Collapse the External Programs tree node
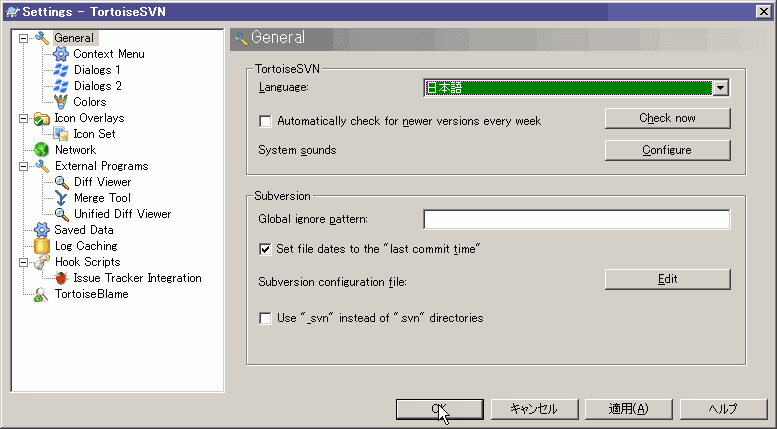The width and height of the screenshot is (777, 429). (x=23, y=166)
